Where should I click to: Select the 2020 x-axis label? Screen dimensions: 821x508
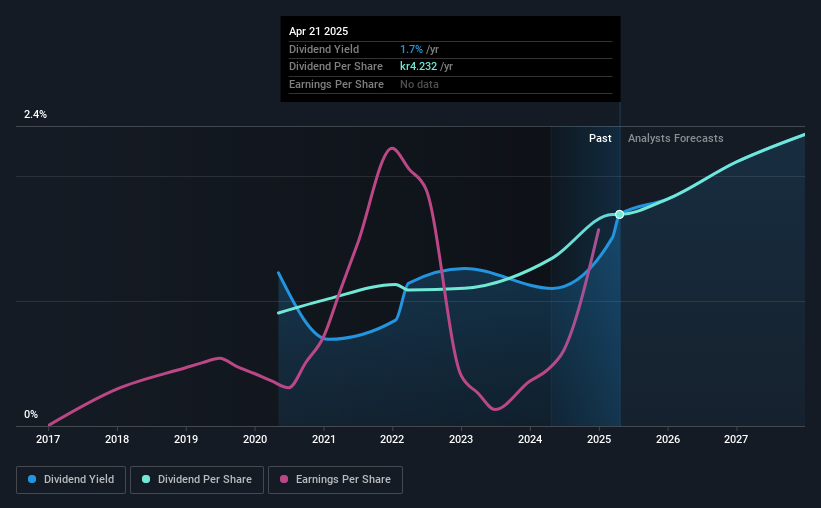255,439
